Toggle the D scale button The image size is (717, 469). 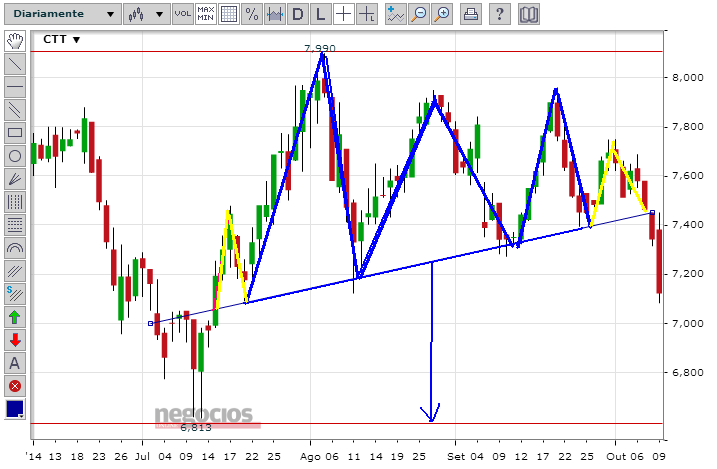[298, 14]
